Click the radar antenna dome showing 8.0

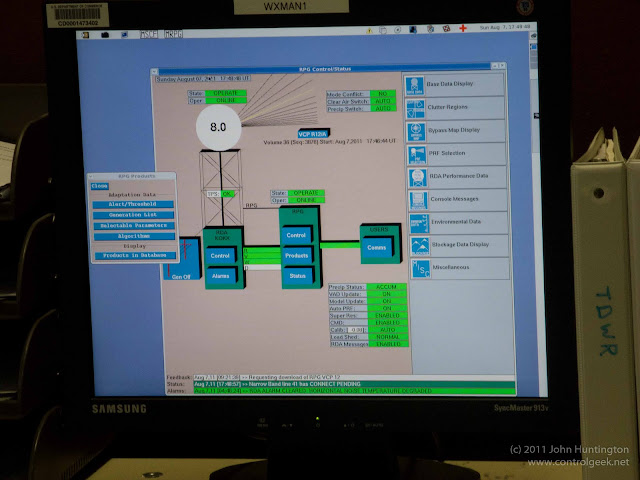click(x=218, y=127)
